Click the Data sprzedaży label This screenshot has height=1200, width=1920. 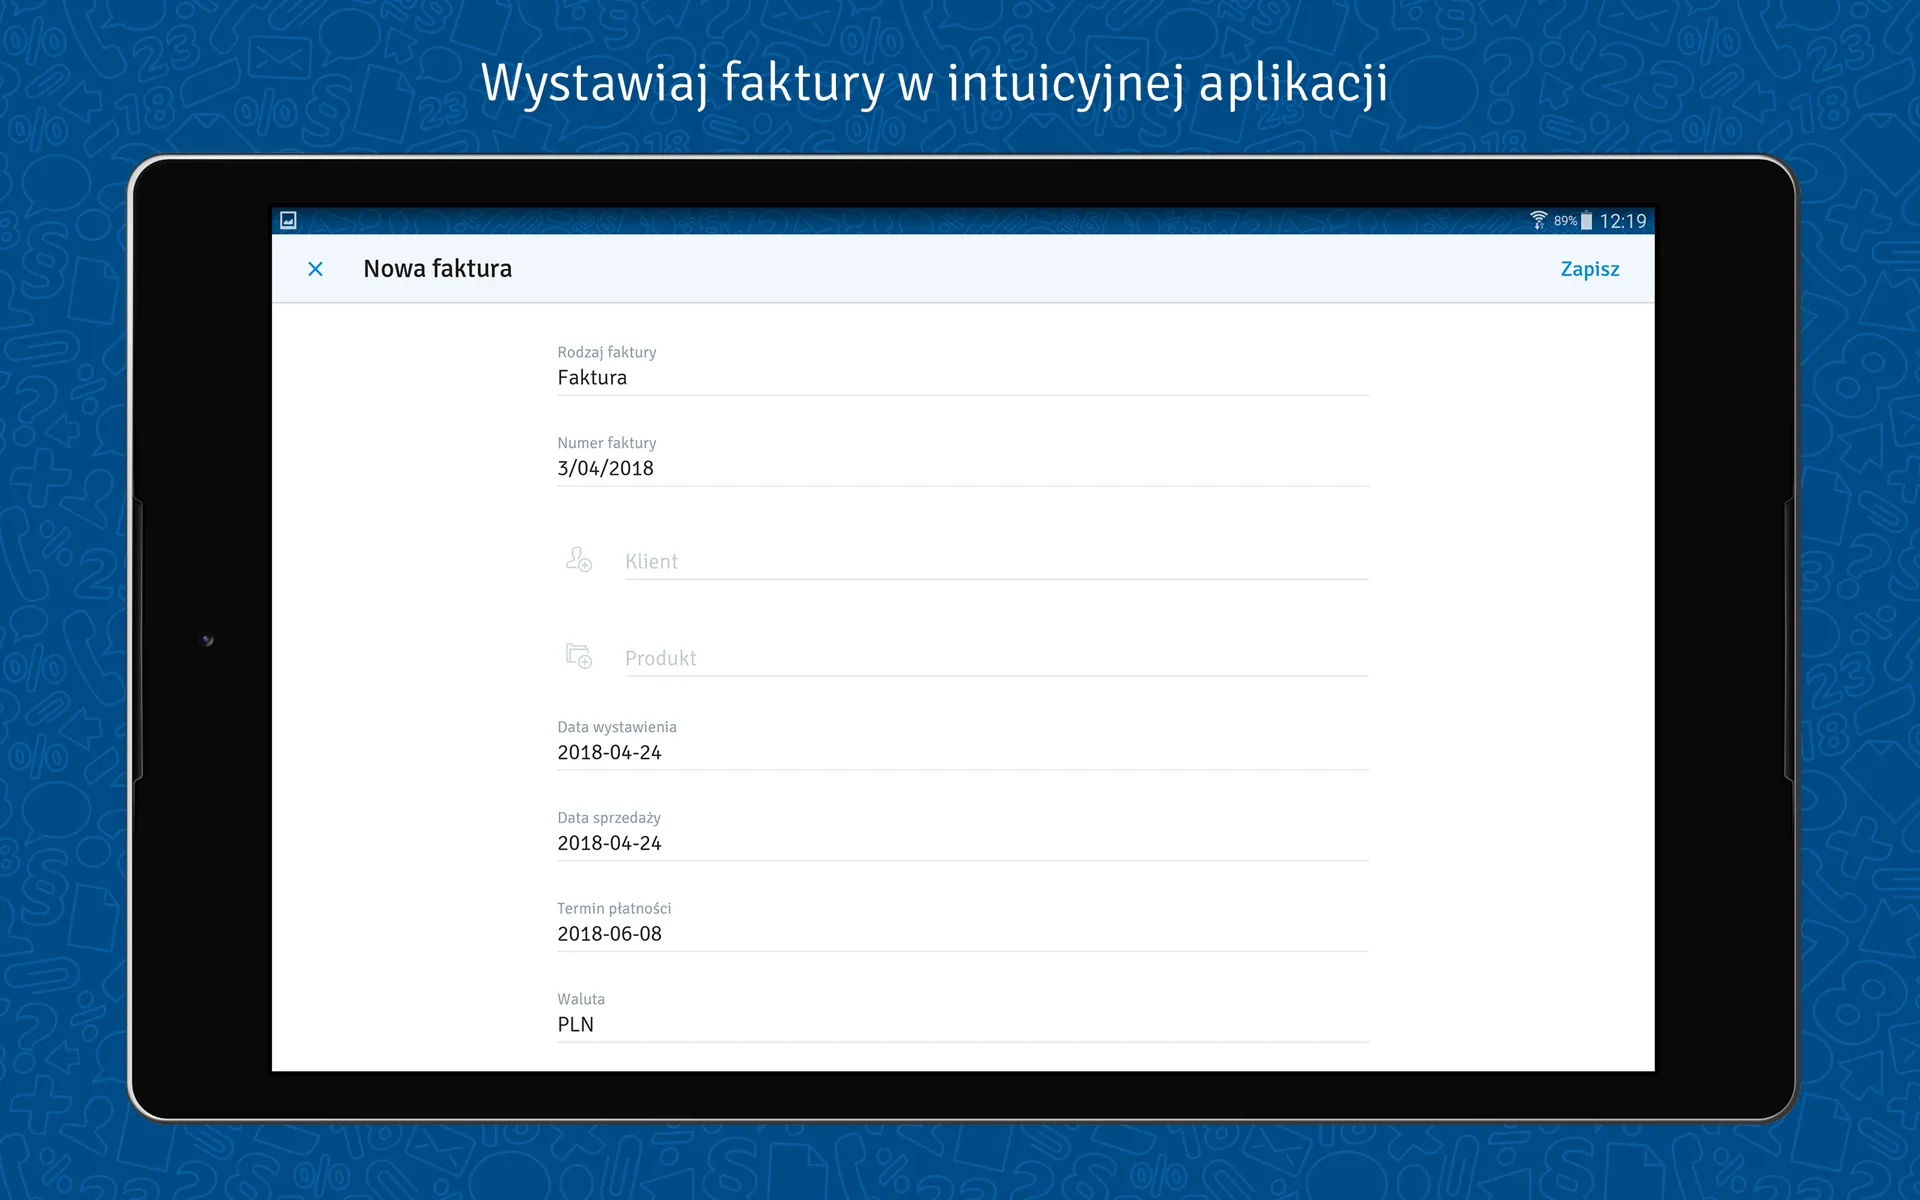point(608,818)
